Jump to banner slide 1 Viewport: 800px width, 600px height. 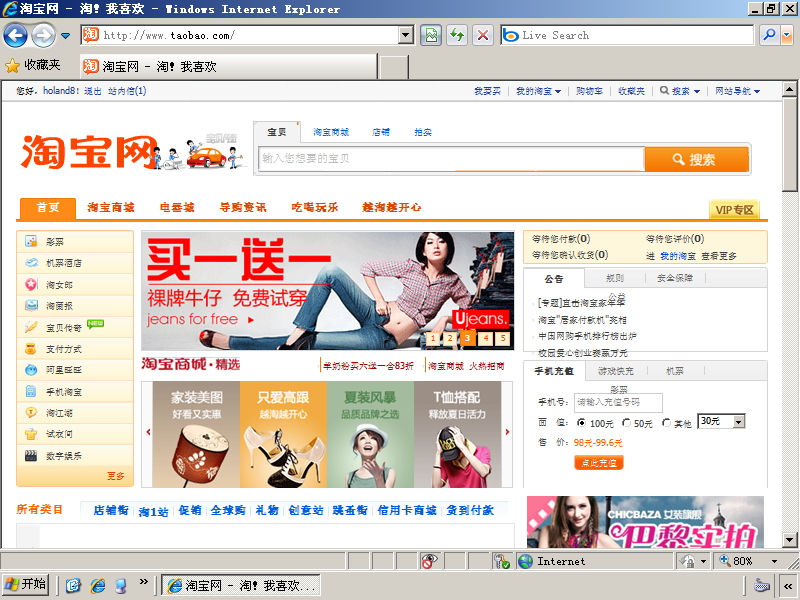click(433, 338)
